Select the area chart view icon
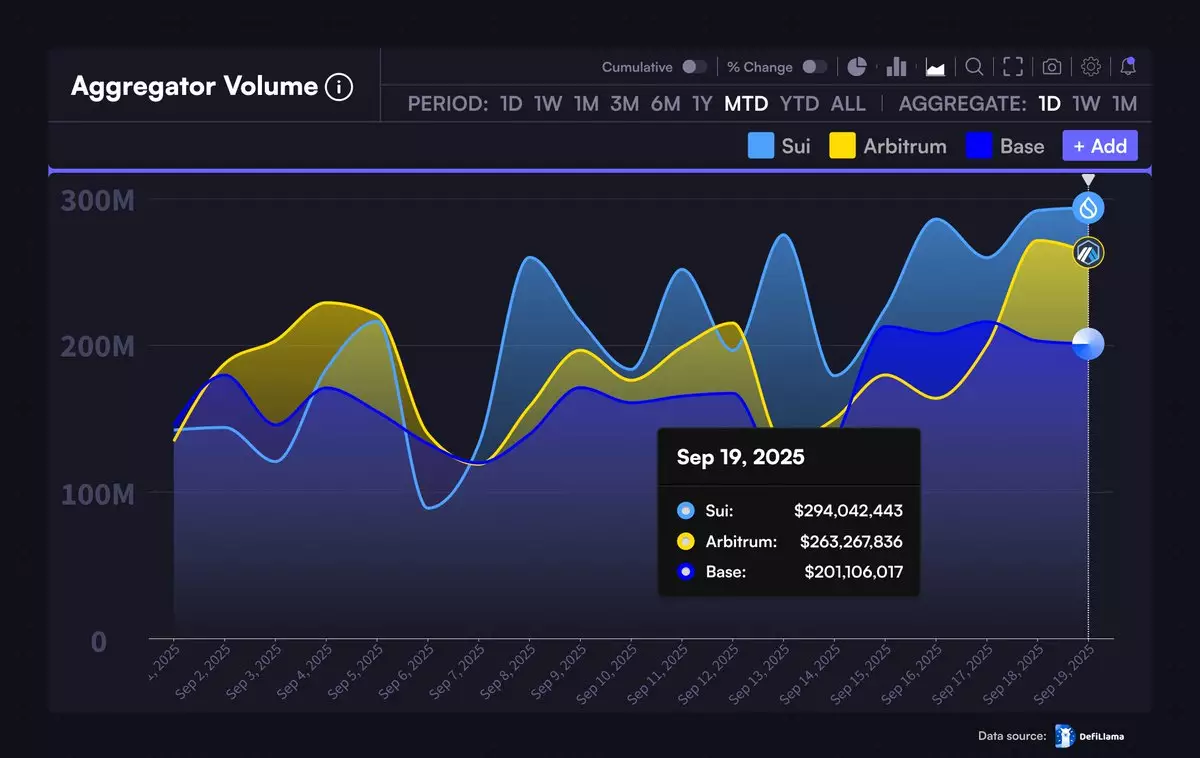The width and height of the screenshot is (1200, 758). 935,67
